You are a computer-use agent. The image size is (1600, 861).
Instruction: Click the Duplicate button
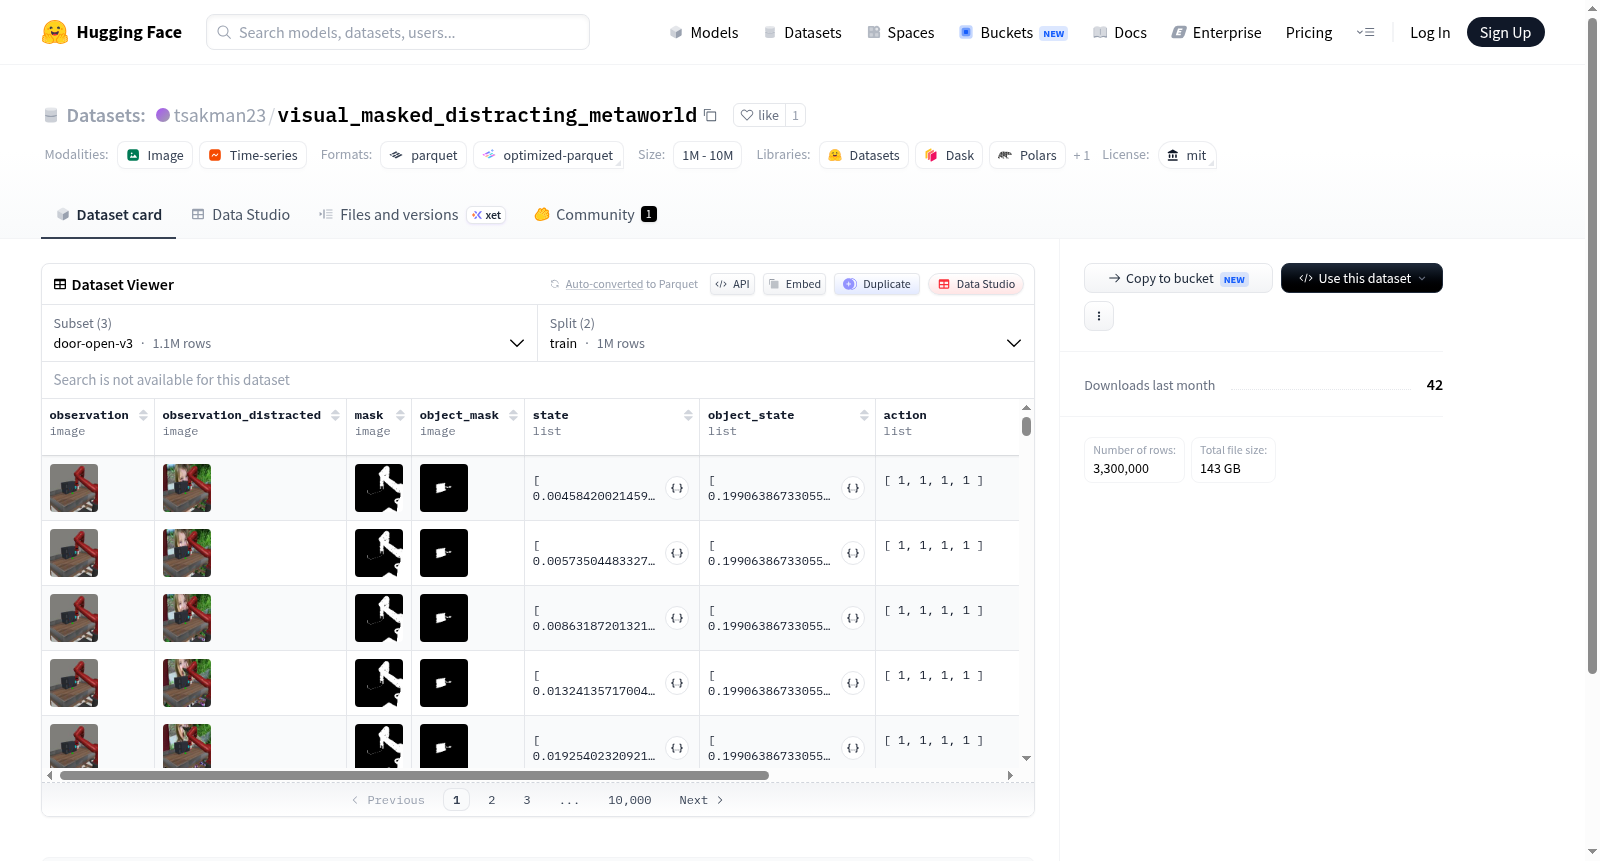[876, 284]
